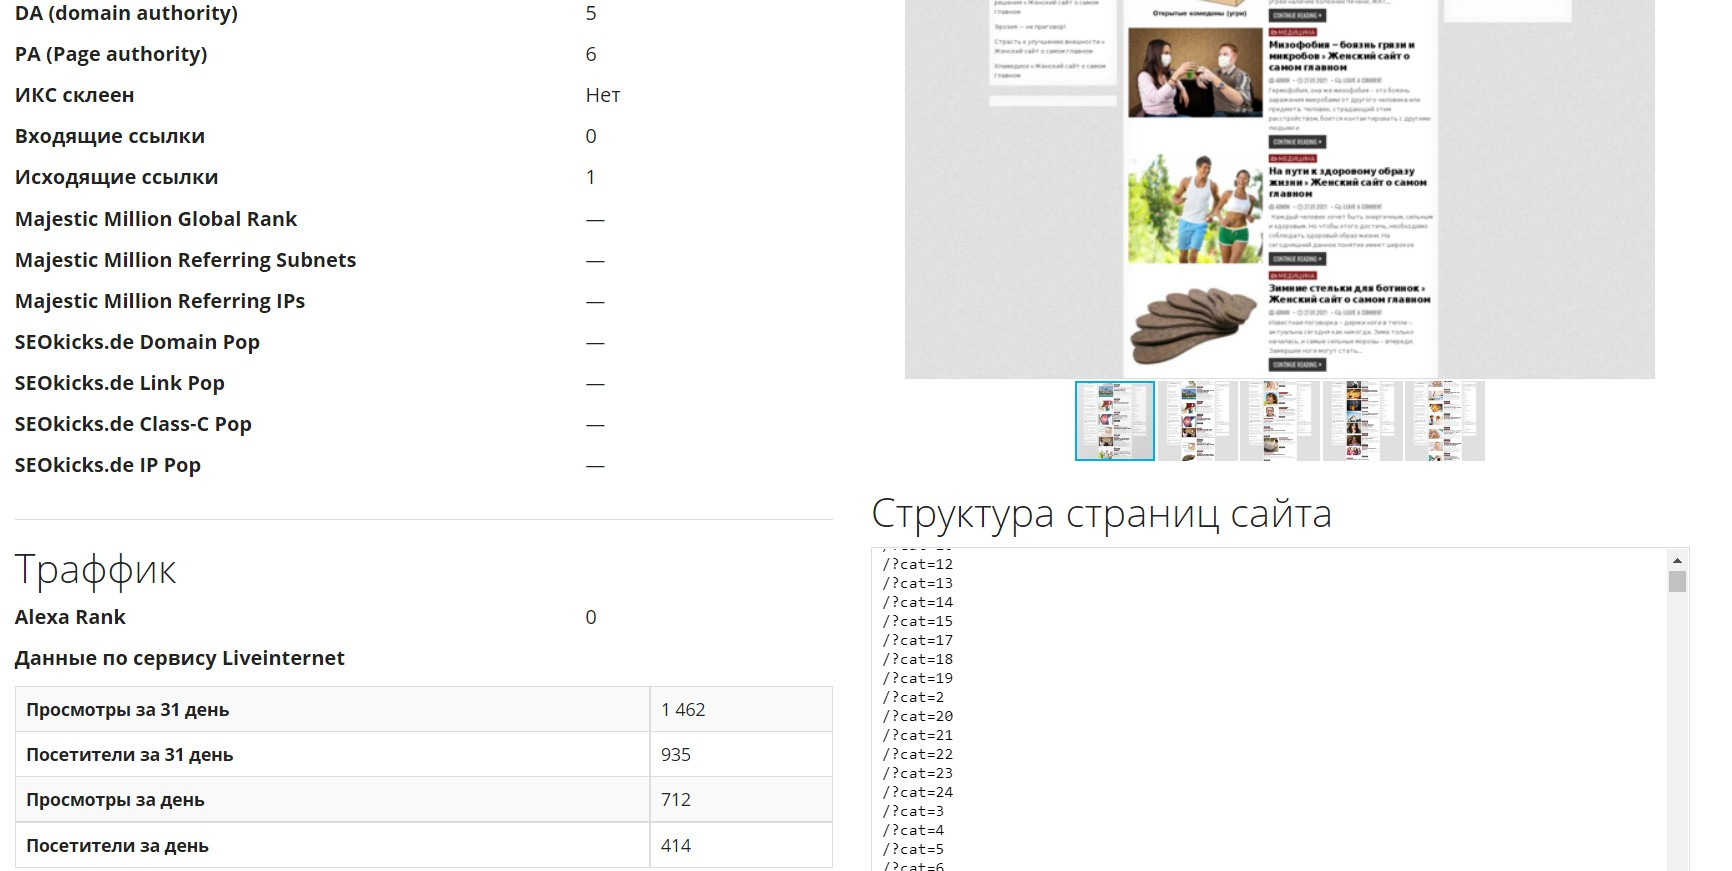Click the "DA (domain authority)" label
The height and width of the screenshot is (871, 1732).
point(126,13)
